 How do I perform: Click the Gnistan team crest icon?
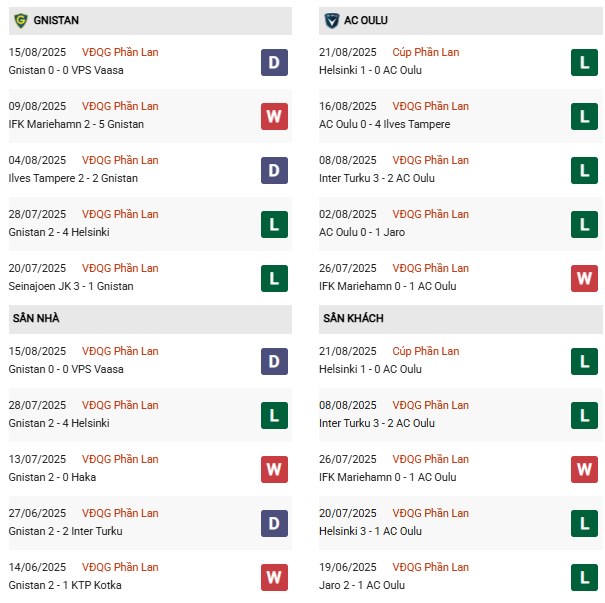tap(21, 20)
